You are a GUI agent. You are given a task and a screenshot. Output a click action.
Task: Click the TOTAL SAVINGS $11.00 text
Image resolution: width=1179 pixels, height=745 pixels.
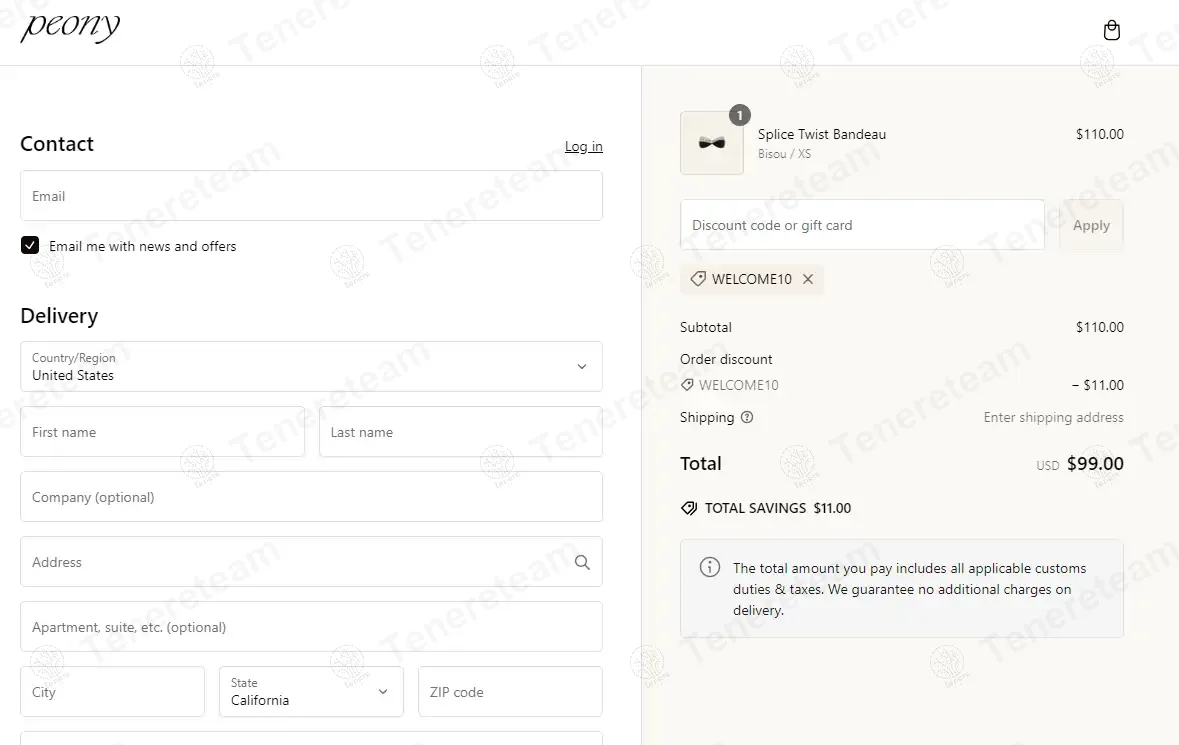pyautogui.click(x=777, y=508)
